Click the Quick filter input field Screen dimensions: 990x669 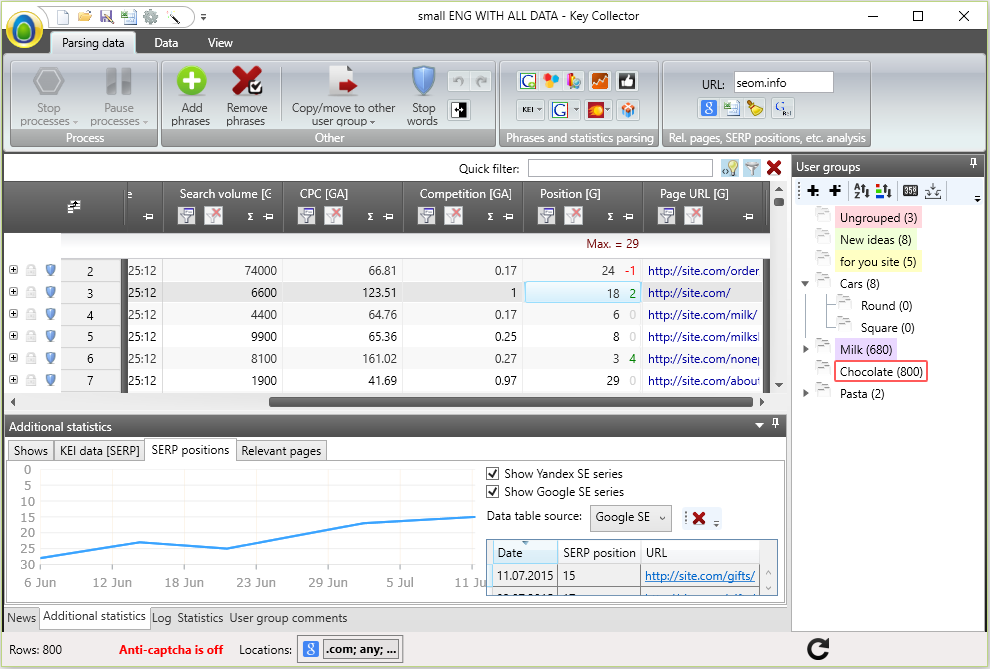[620, 168]
